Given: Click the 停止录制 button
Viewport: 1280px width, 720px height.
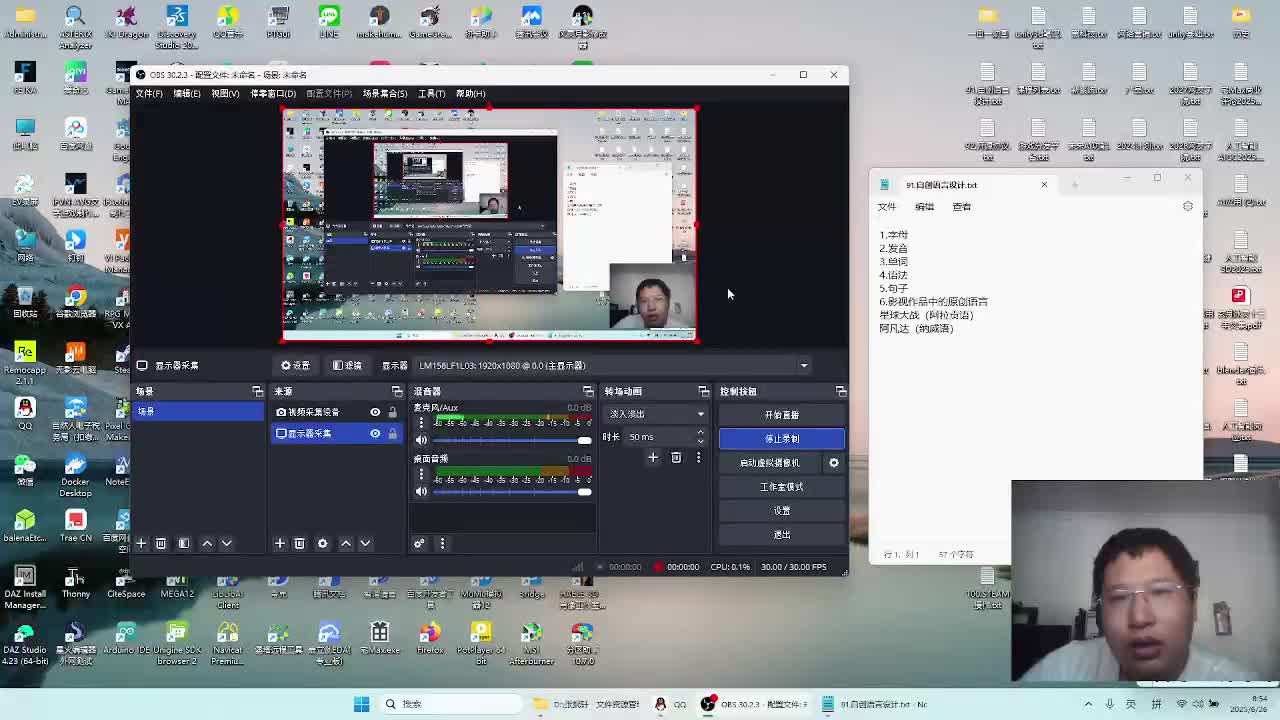Looking at the screenshot, I should click(781, 439).
